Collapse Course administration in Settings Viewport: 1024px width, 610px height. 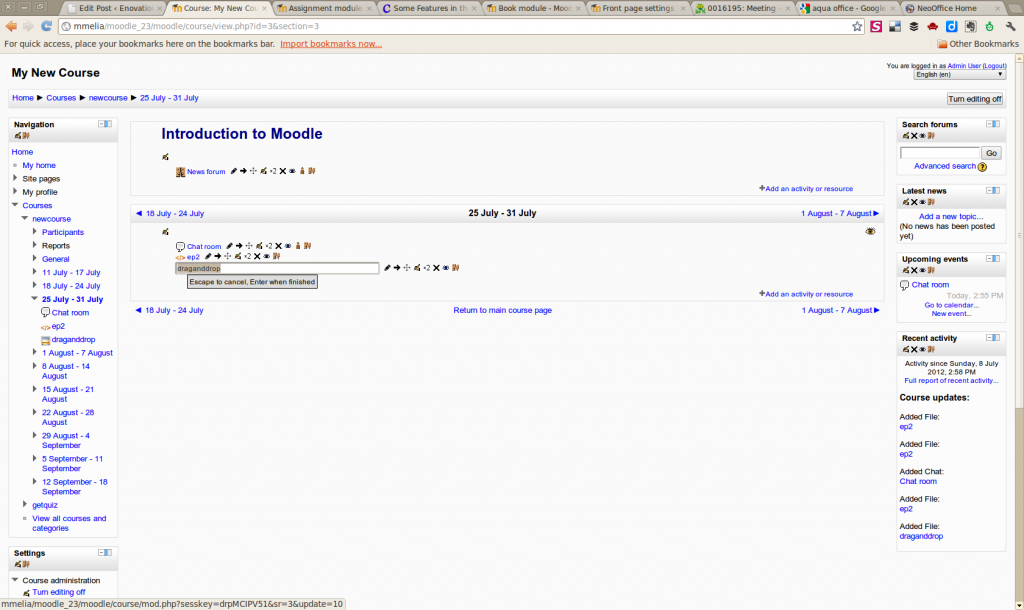coord(15,580)
